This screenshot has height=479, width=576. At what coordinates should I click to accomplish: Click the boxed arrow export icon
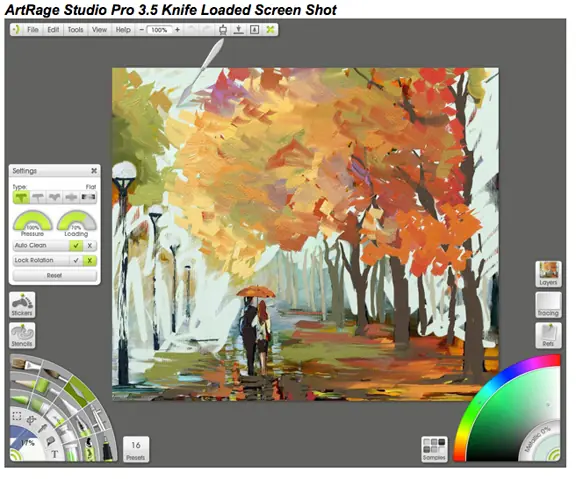254,30
